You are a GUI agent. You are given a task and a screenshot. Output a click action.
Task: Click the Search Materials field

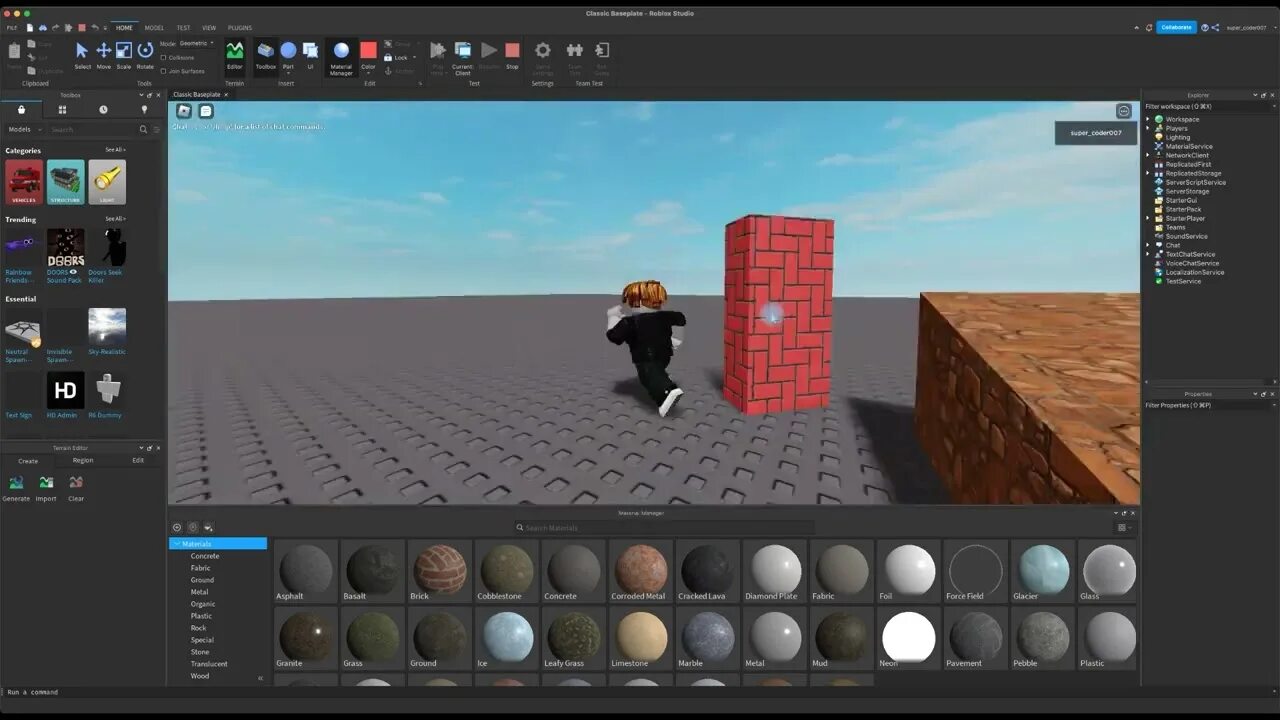[664, 528]
